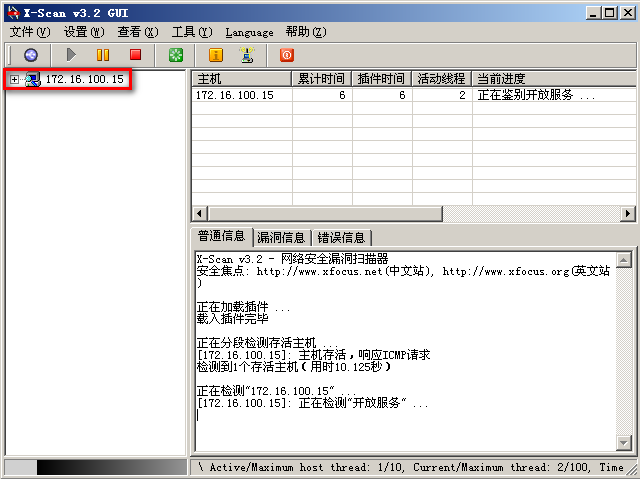Pause the running scan
Image resolution: width=640 pixels, height=479 pixels.
click(x=103, y=55)
